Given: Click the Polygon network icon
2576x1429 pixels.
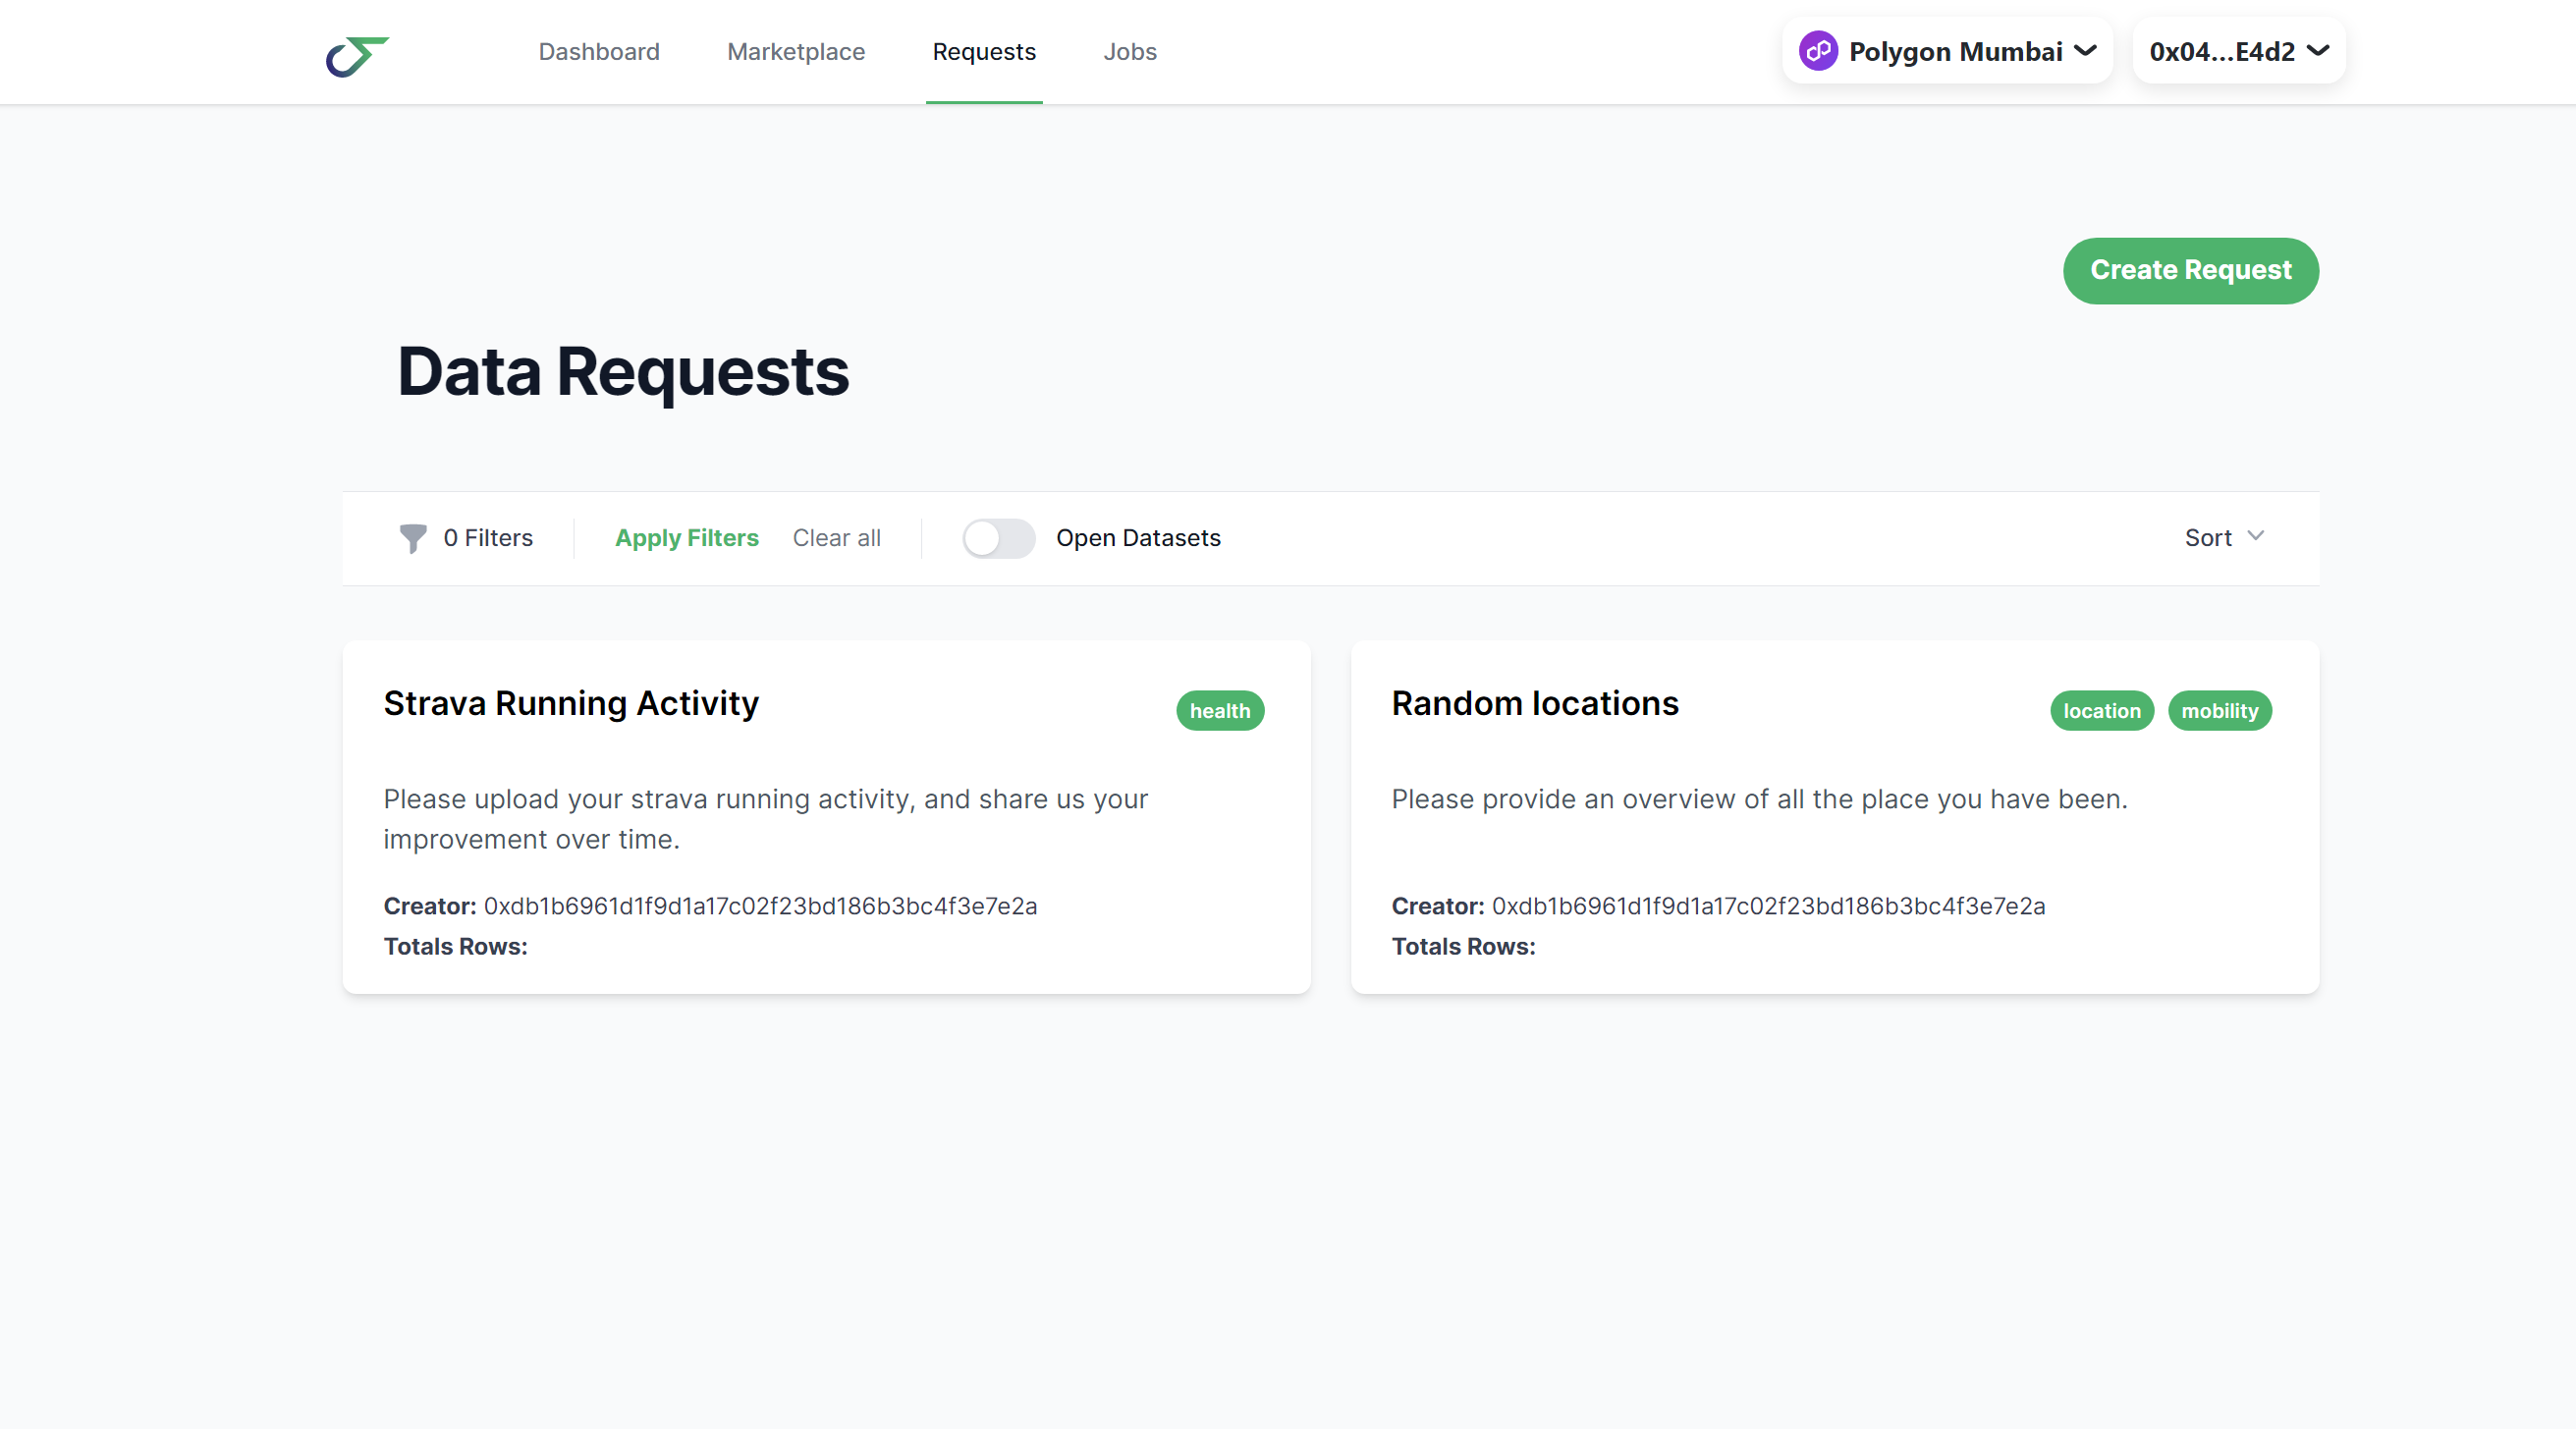Looking at the screenshot, I should [x=1817, y=51].
